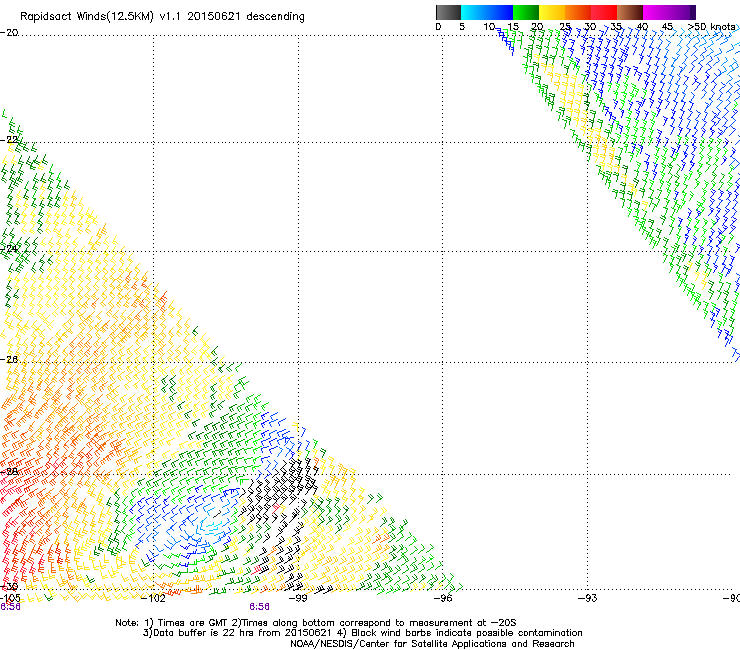Click the yellow 20–25 knots legend segment
The height and width of the screenshot is (650, 740).
[552, 12]
